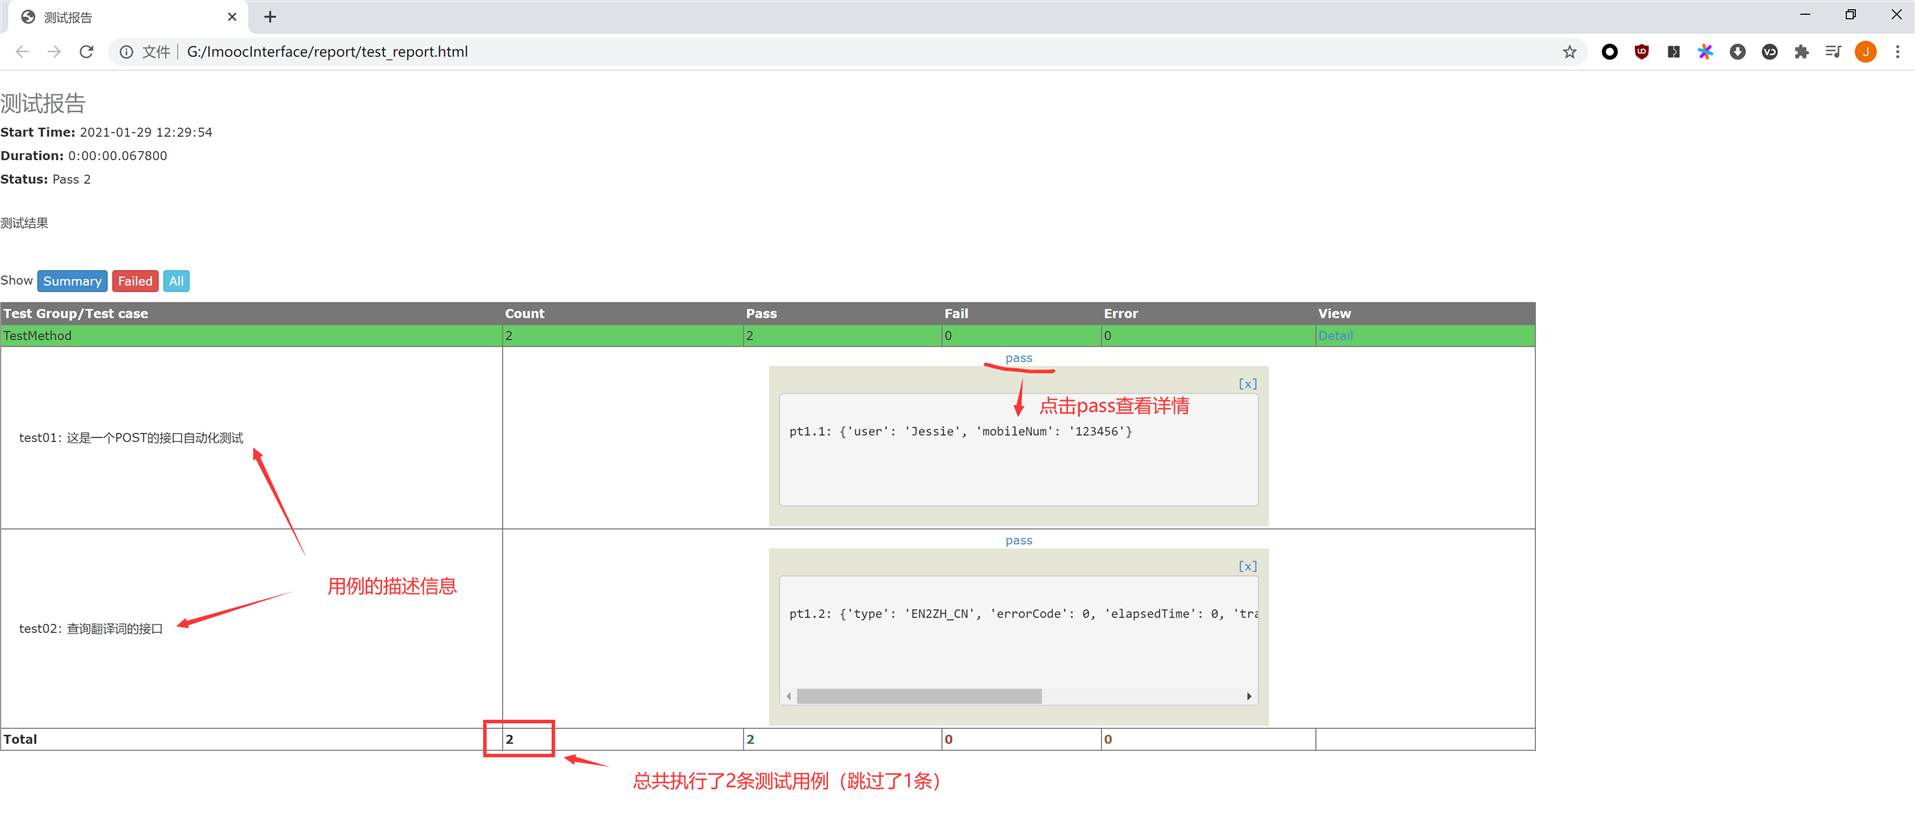Open the dark square extension icon
The height and width of the screenshot is (817, 1915).
click(x=1673, y=52)
